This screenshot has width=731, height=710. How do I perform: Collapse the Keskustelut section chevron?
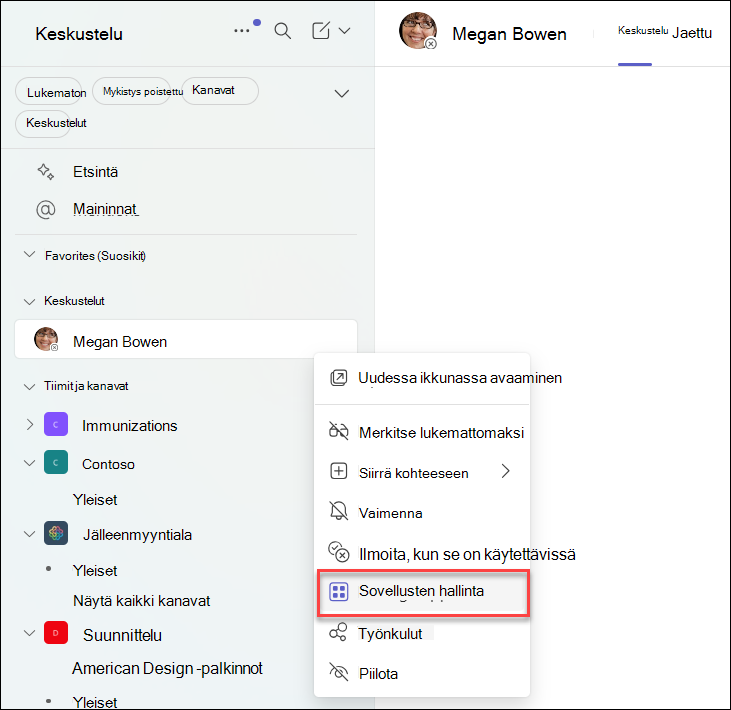point(29,302)
